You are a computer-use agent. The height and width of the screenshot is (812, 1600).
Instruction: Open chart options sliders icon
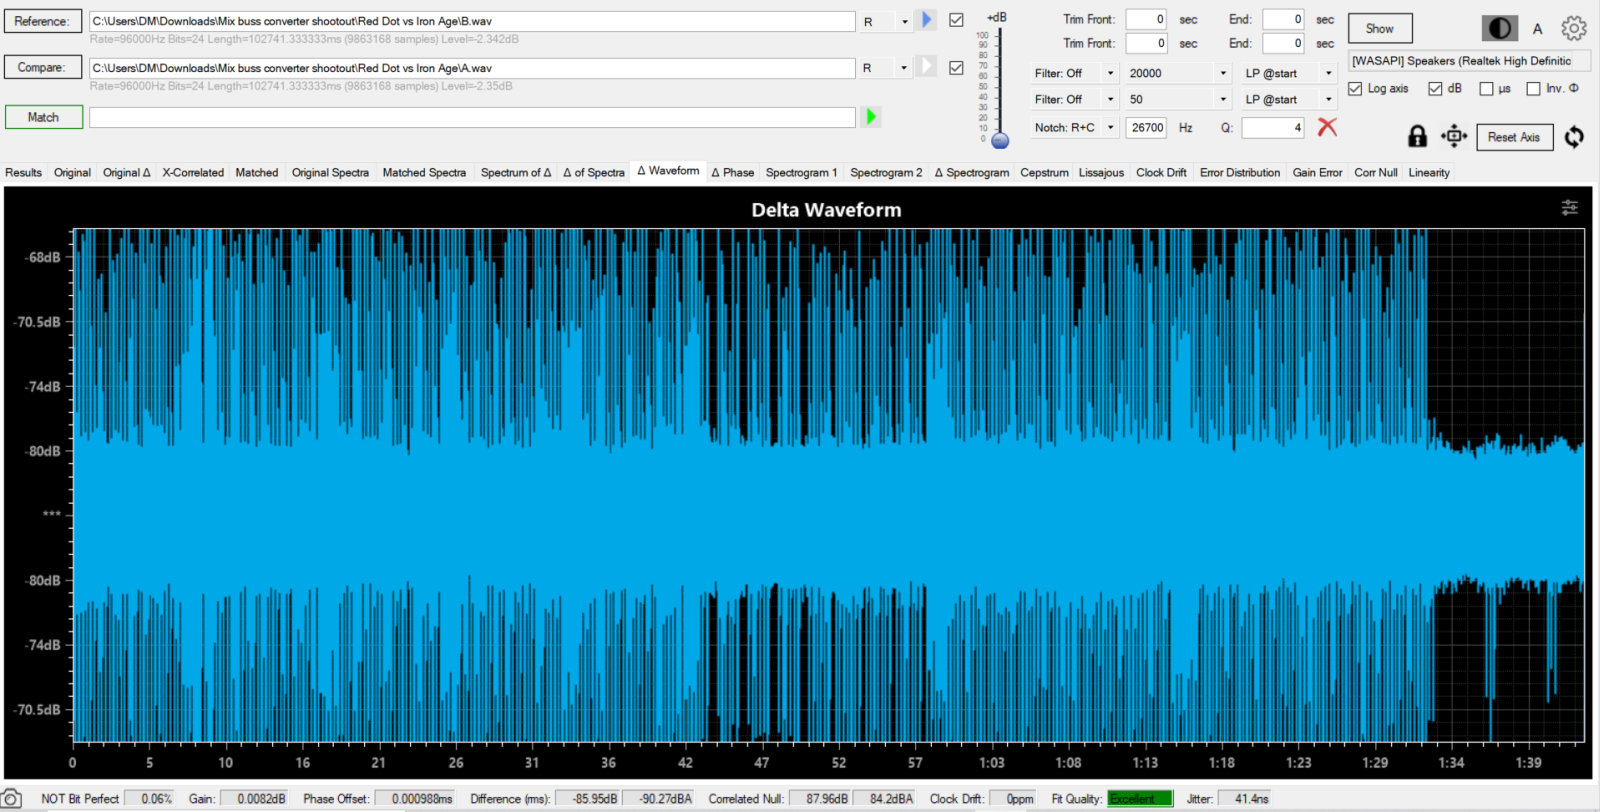(1570, 207)
